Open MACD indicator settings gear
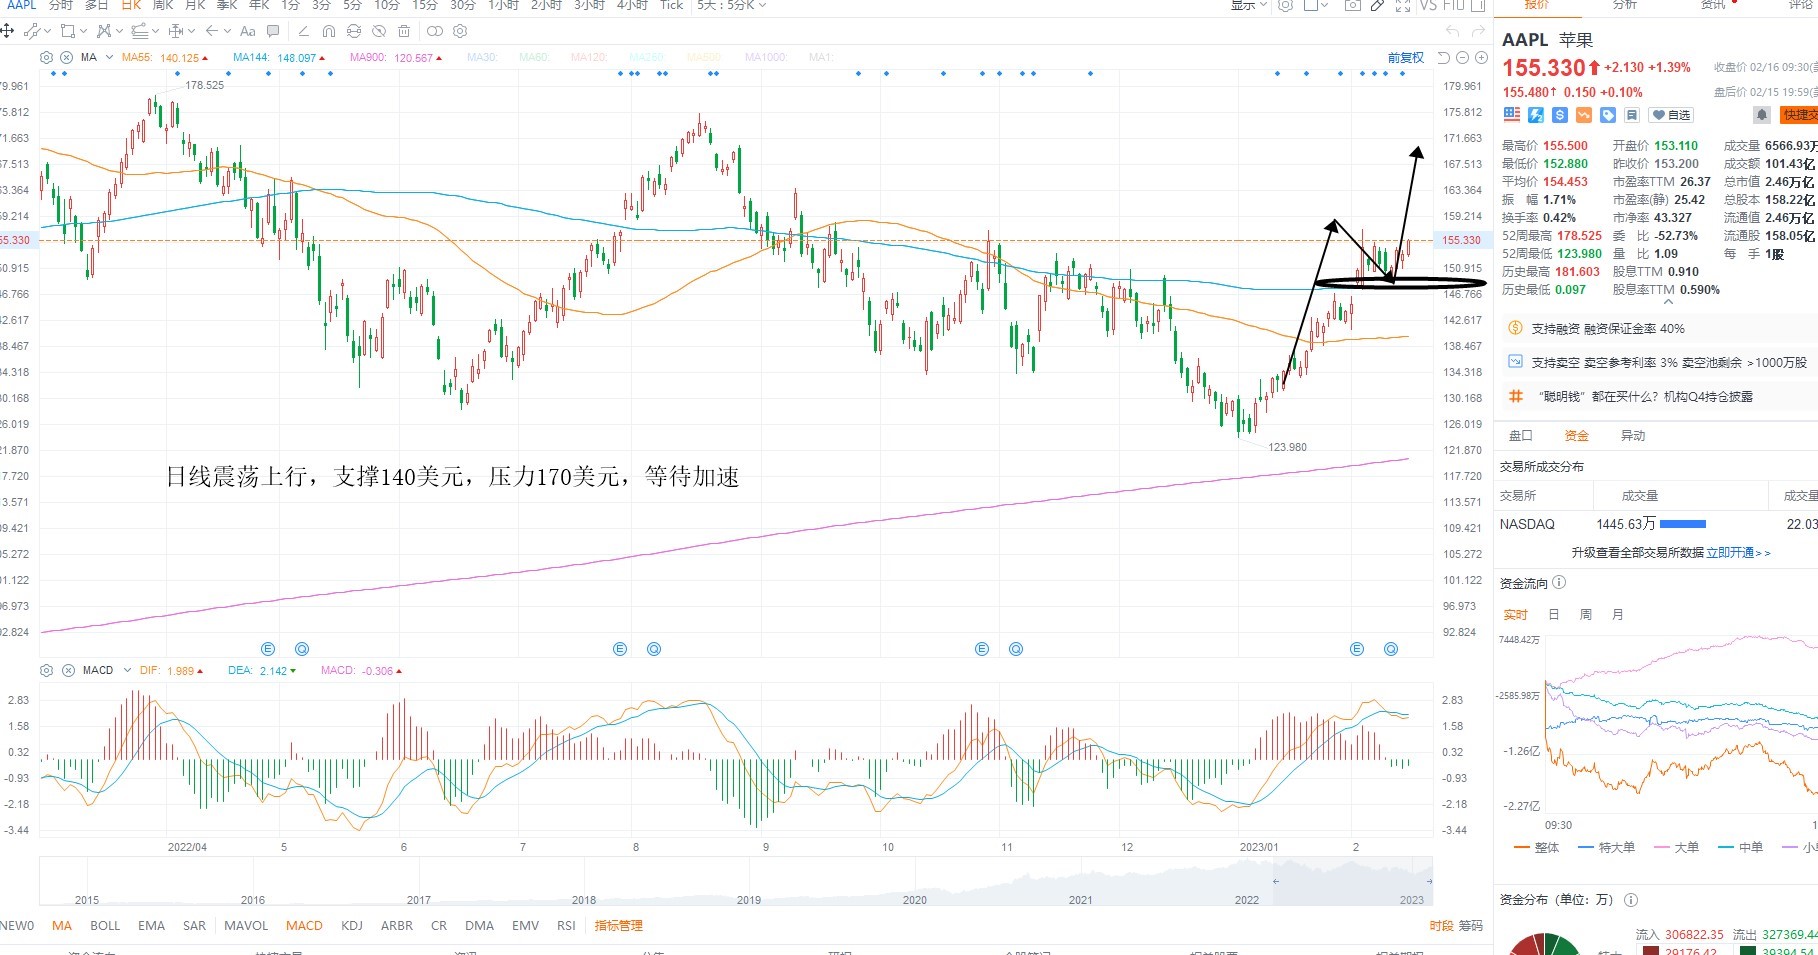 click(46, 670)
